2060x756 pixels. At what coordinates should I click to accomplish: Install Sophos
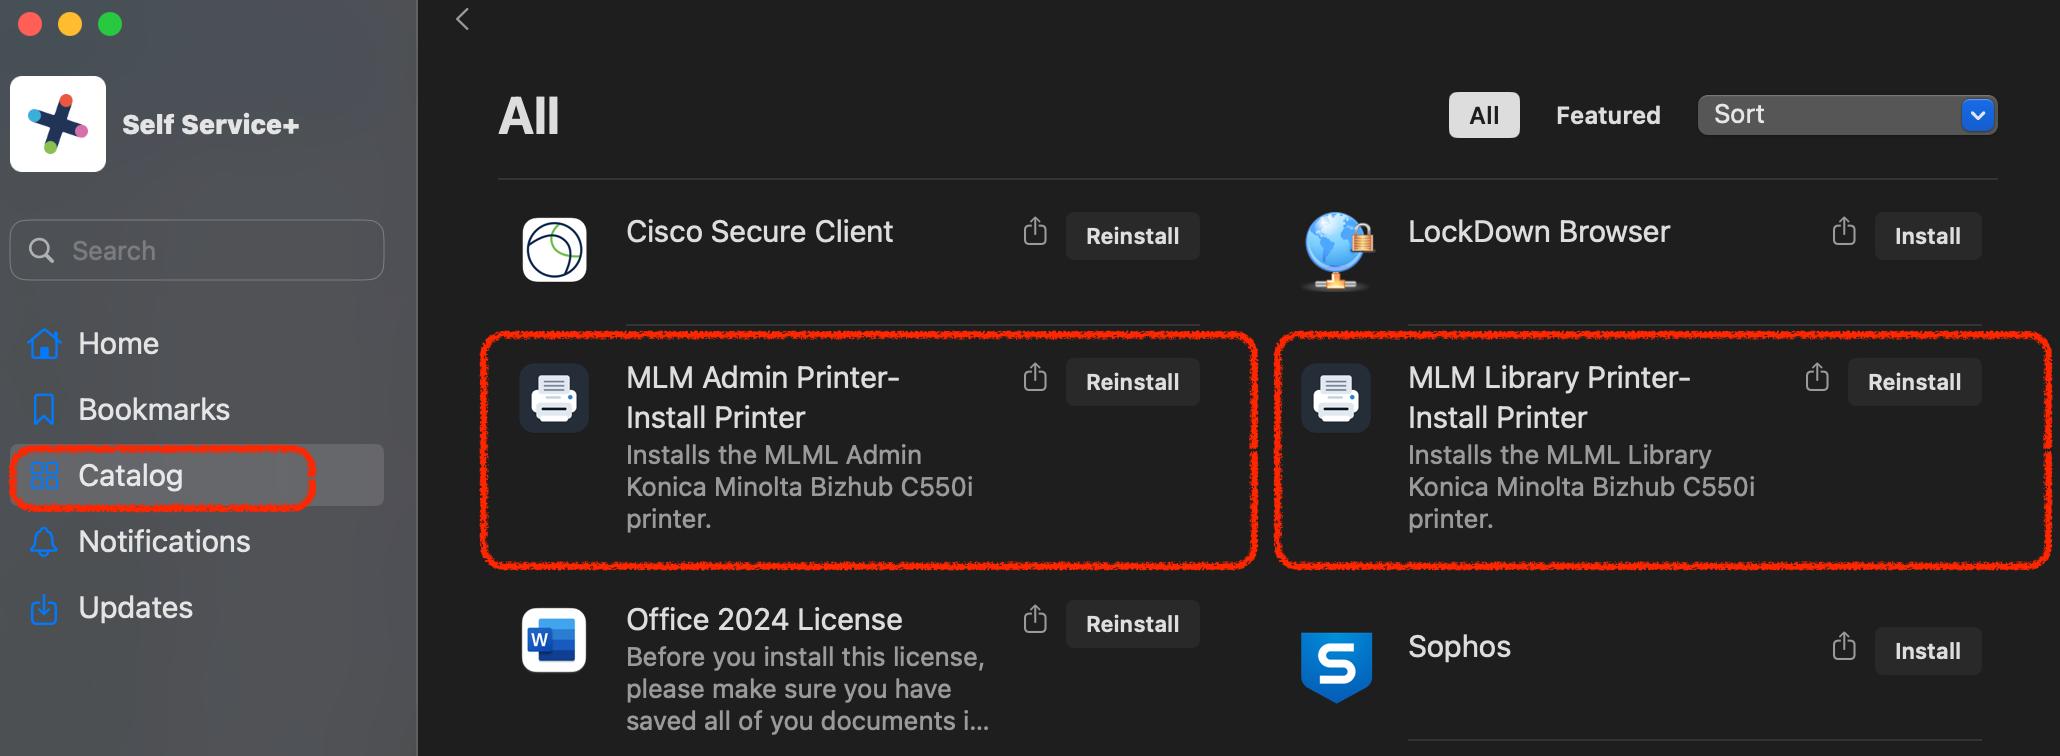1927,651
